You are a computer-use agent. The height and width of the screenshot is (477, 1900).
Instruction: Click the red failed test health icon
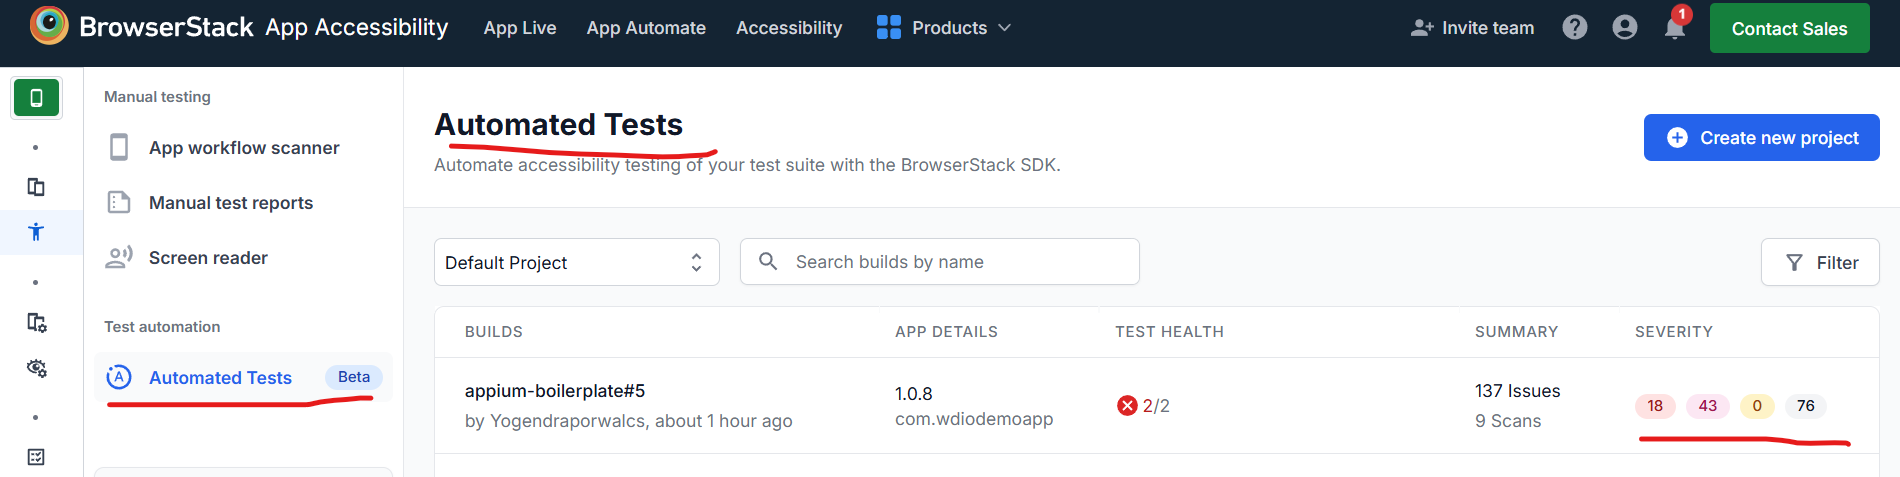click(1127, 405)
